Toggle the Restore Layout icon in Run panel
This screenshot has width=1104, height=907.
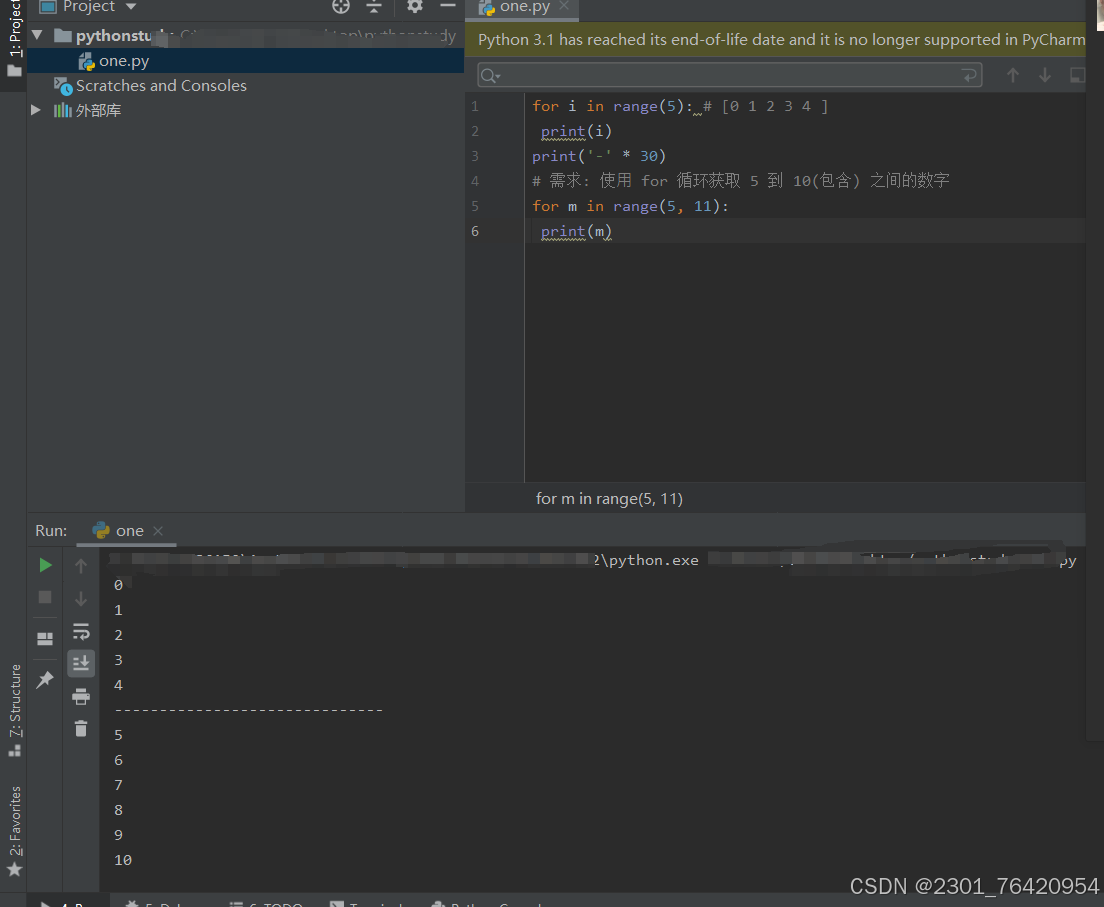point(44,638)
